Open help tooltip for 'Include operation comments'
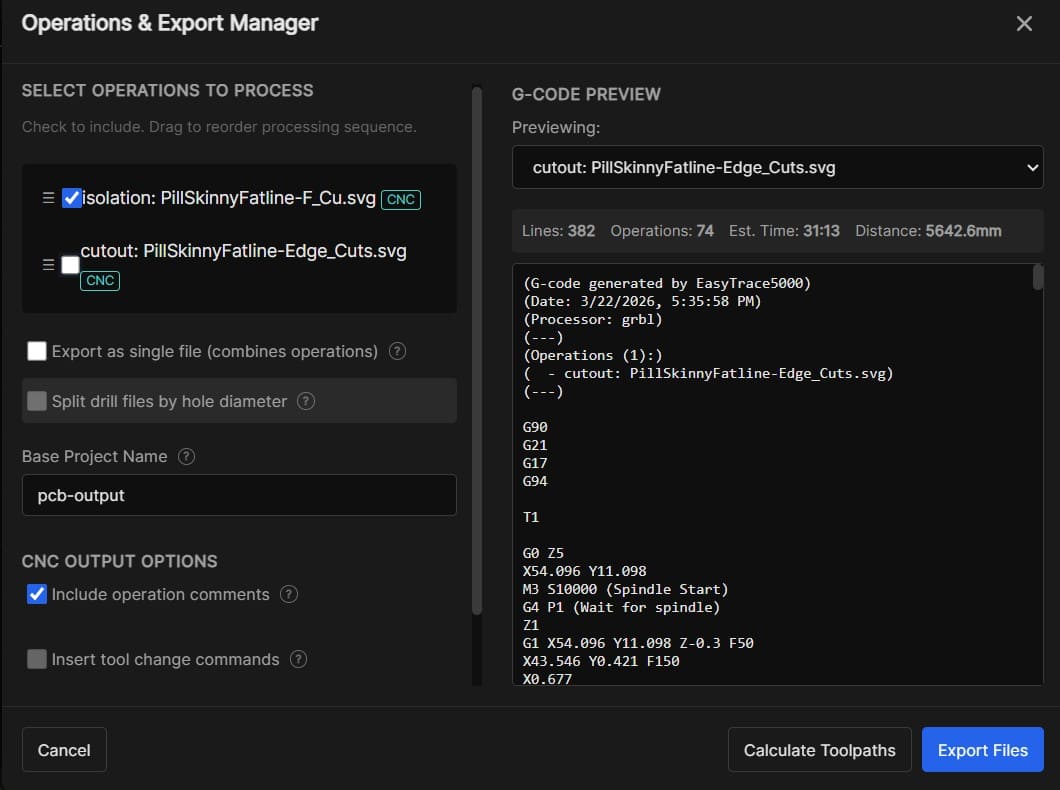 click(x=289, y=594)
